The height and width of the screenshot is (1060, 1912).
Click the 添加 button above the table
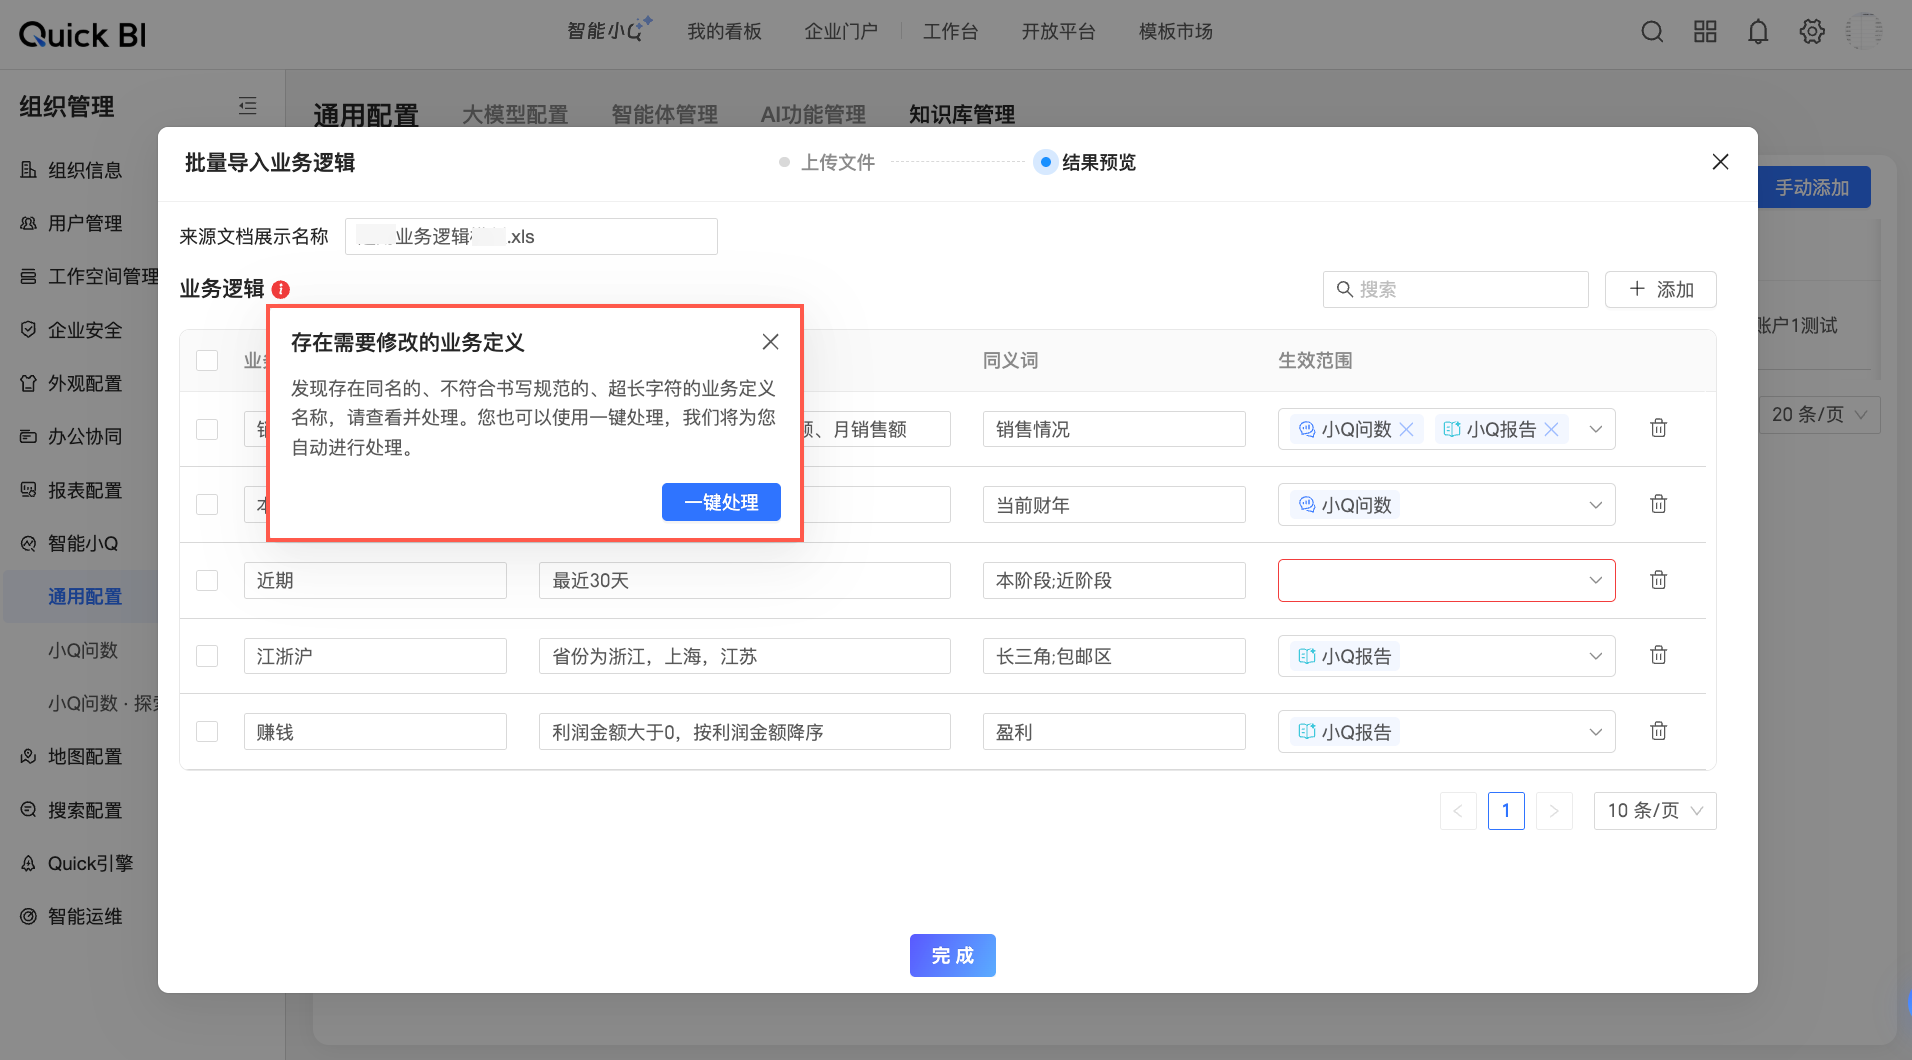tap(1661, 289)
